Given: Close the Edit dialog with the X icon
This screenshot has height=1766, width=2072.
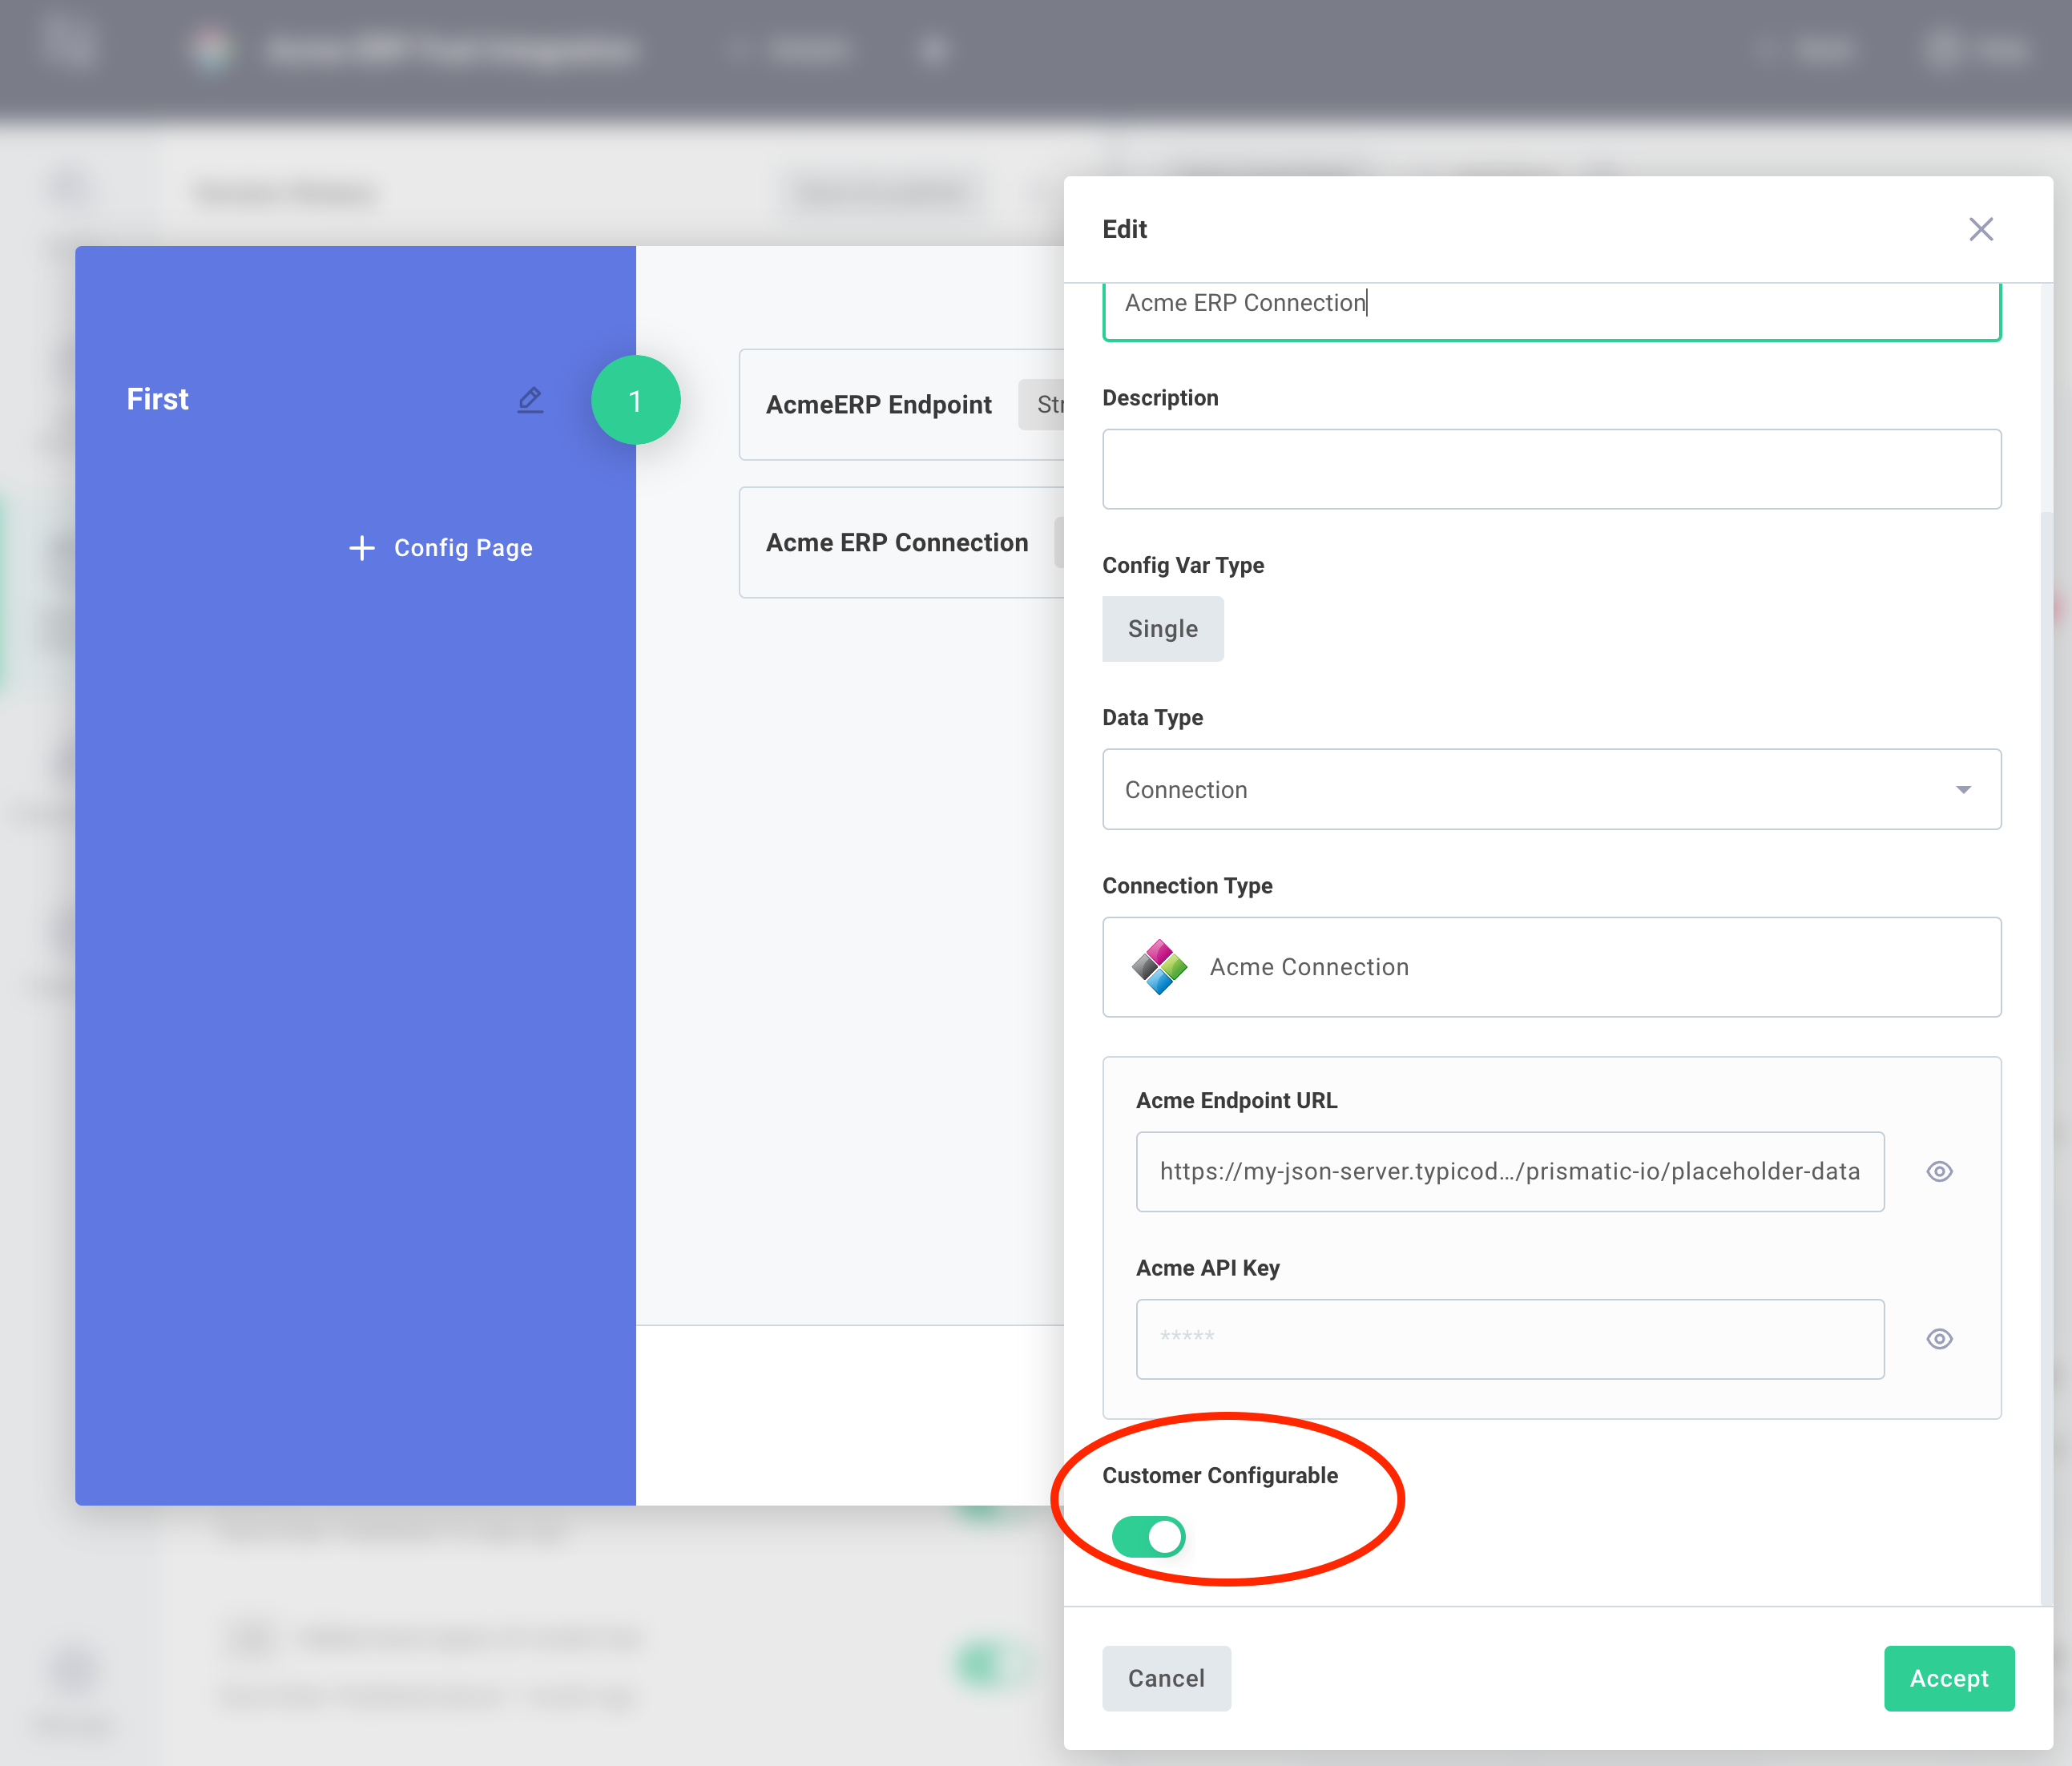Looking at the screenshot, I should point(1981,229).
